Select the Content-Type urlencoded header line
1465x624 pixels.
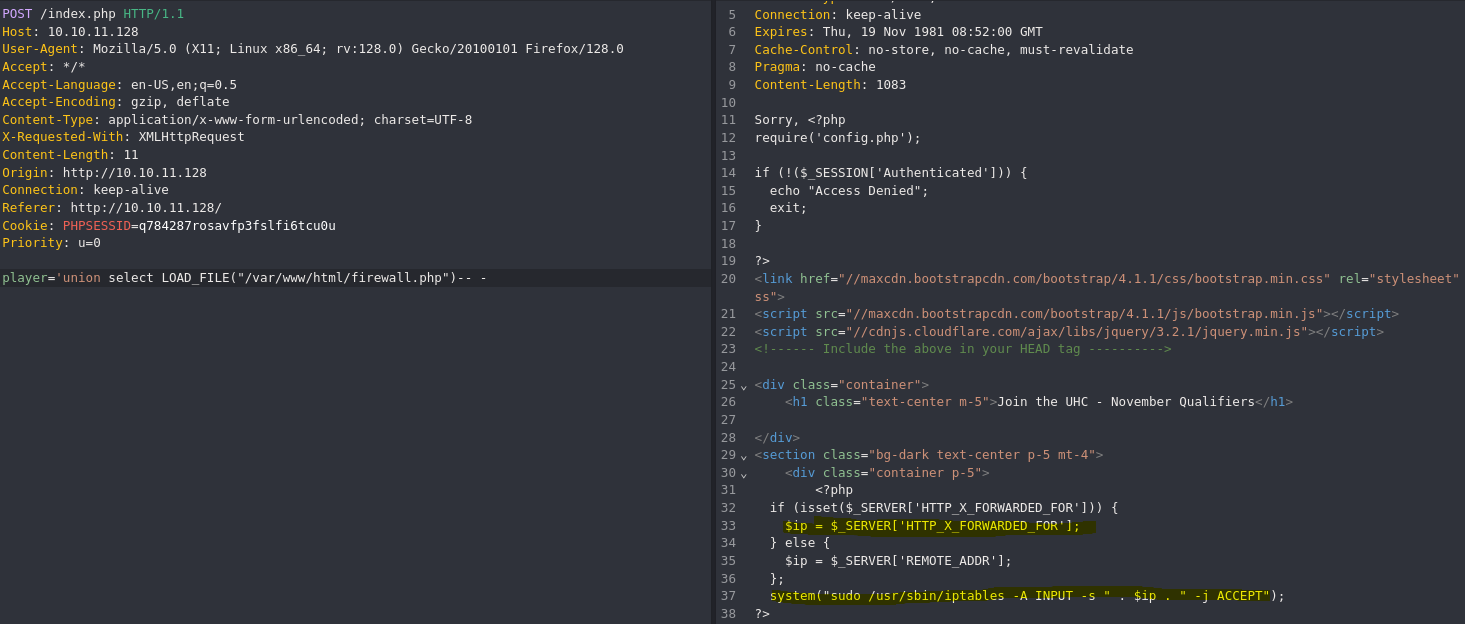click(x=237, y=120)
